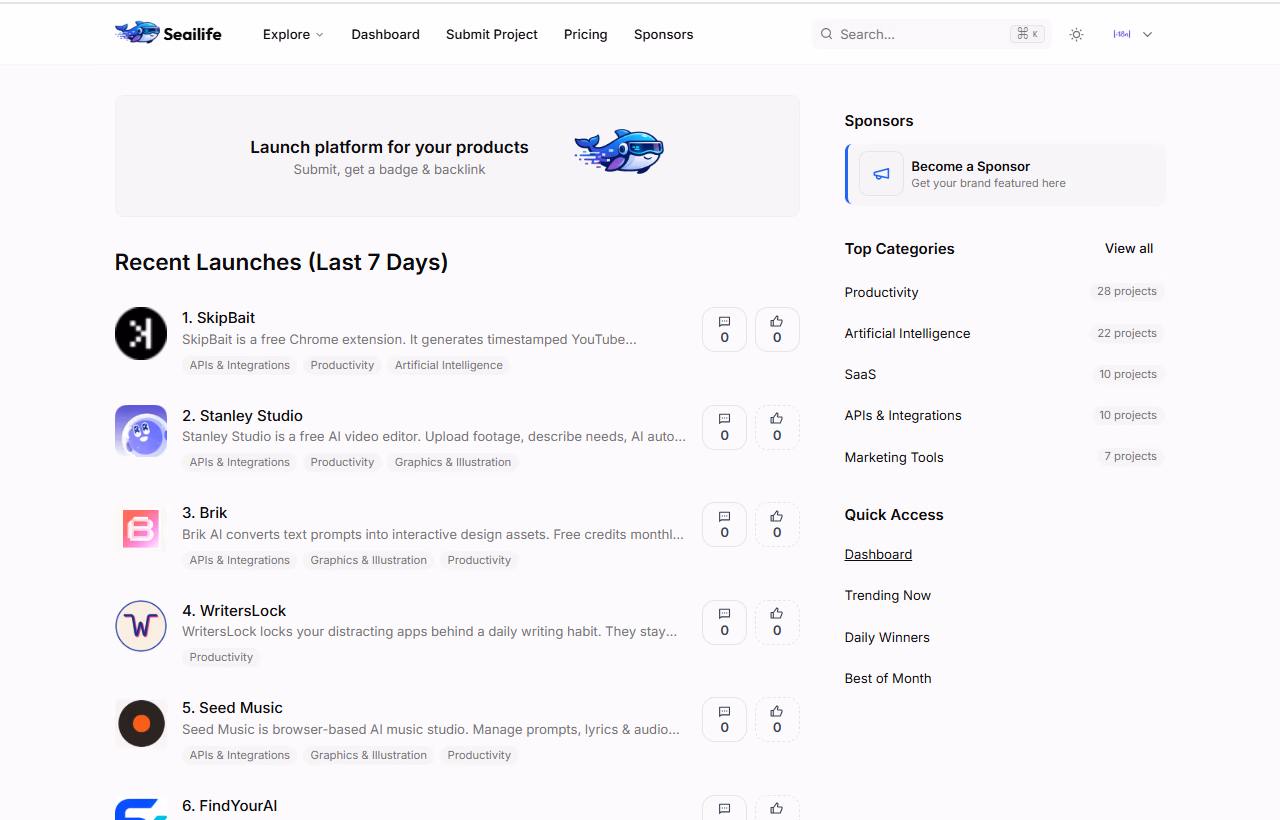Click the search magnifier icon
Screen dimensions: 1280x820
[826, 34]
